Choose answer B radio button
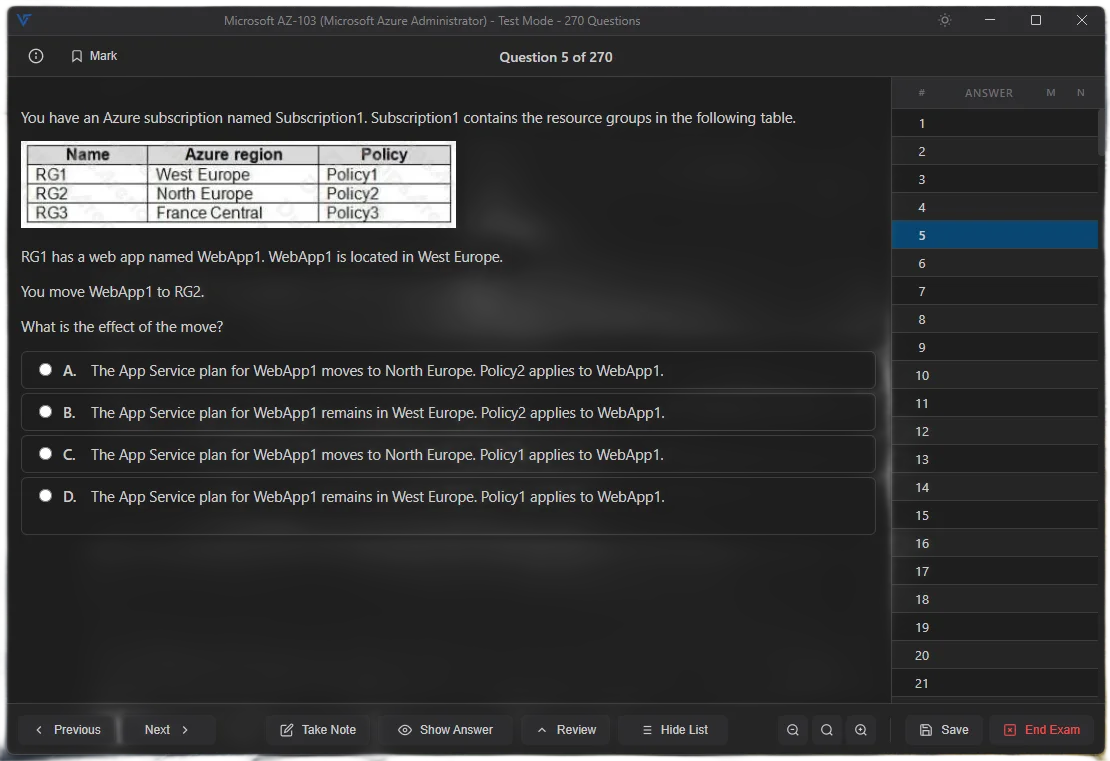The height and width of the screenshot is (761, 1110). point(46,412)
